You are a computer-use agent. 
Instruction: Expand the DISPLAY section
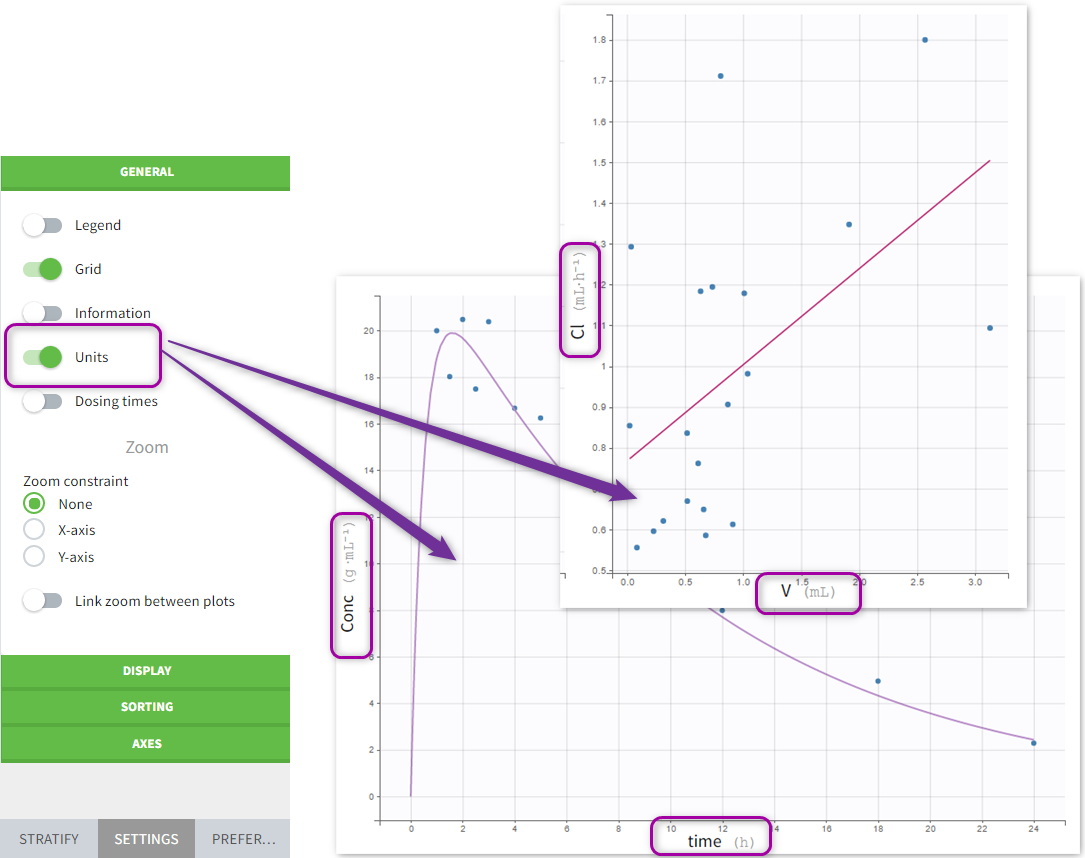point(146,671)
